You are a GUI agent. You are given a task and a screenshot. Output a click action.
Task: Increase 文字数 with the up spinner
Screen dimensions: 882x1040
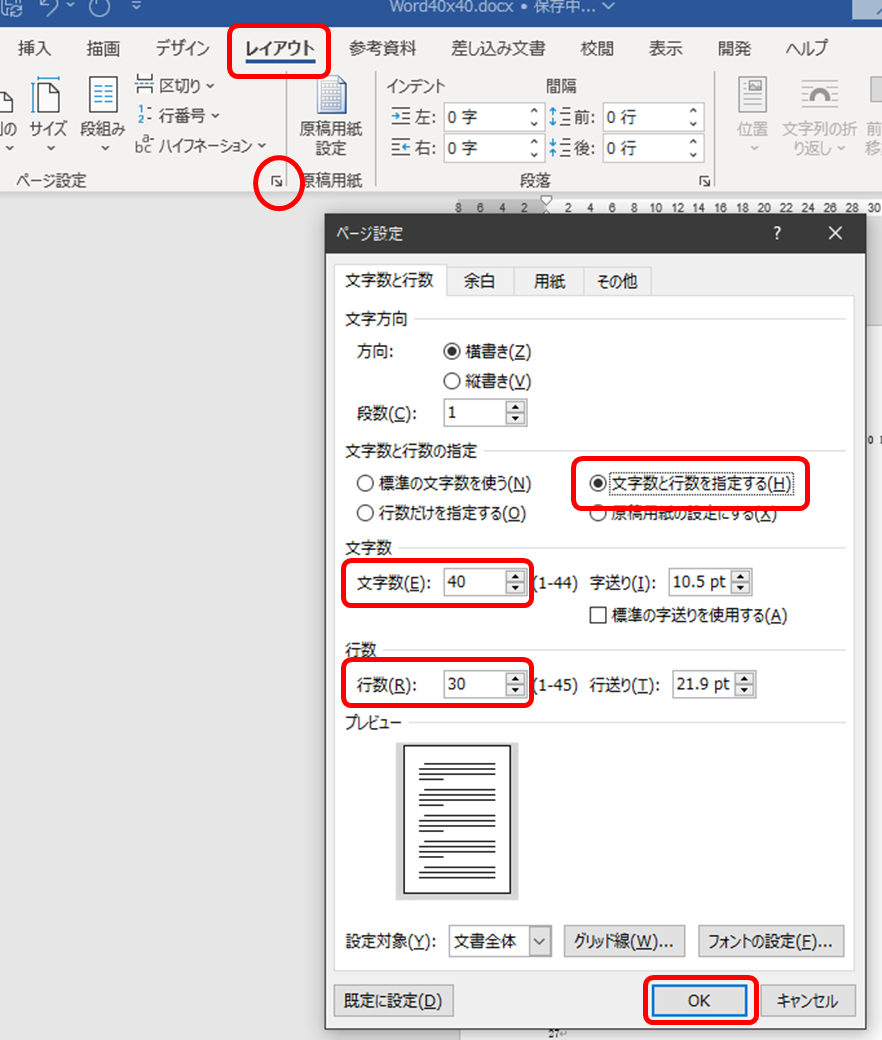coord(515,576)
